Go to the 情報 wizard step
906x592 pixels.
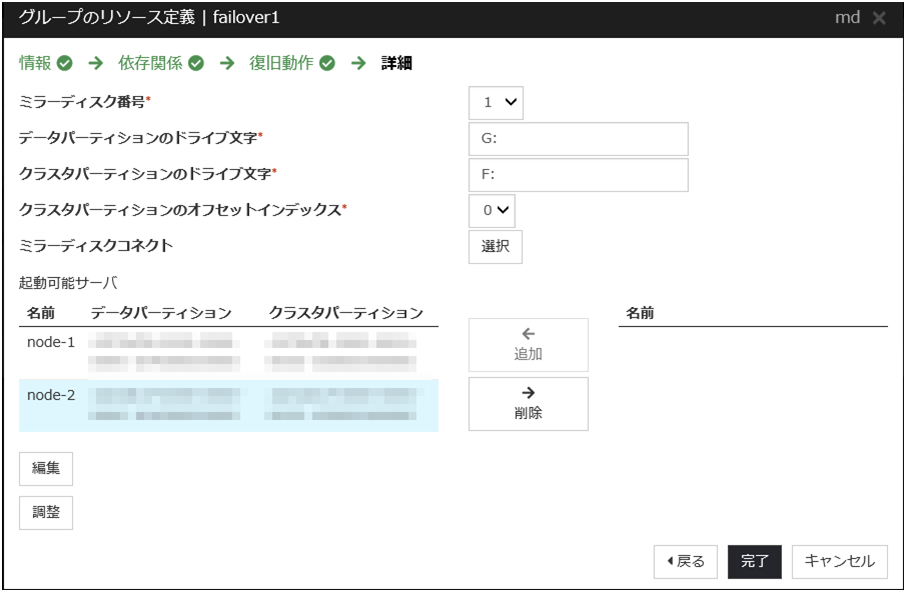click(36, 64)
